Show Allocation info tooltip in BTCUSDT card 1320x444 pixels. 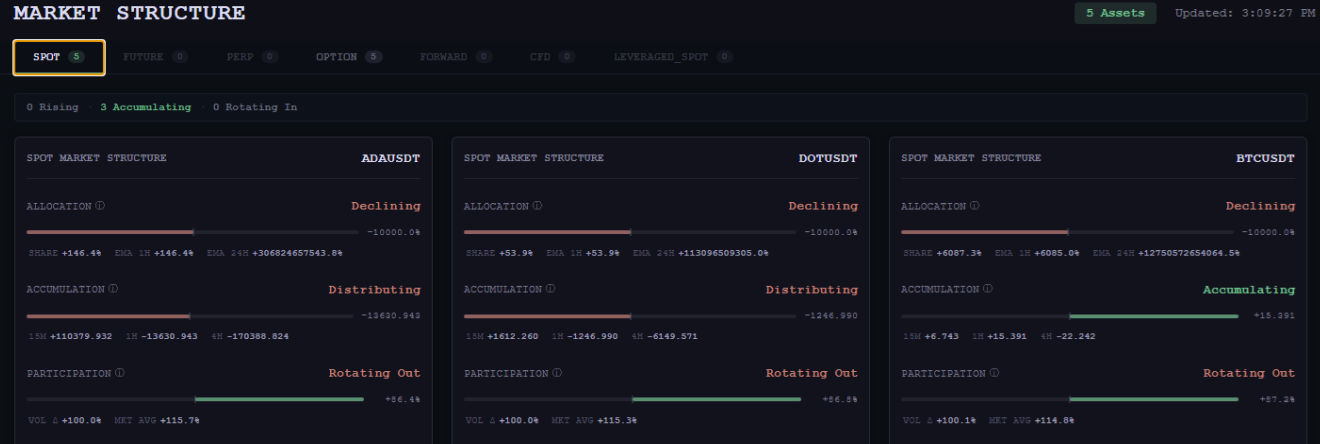click(974, 206)
